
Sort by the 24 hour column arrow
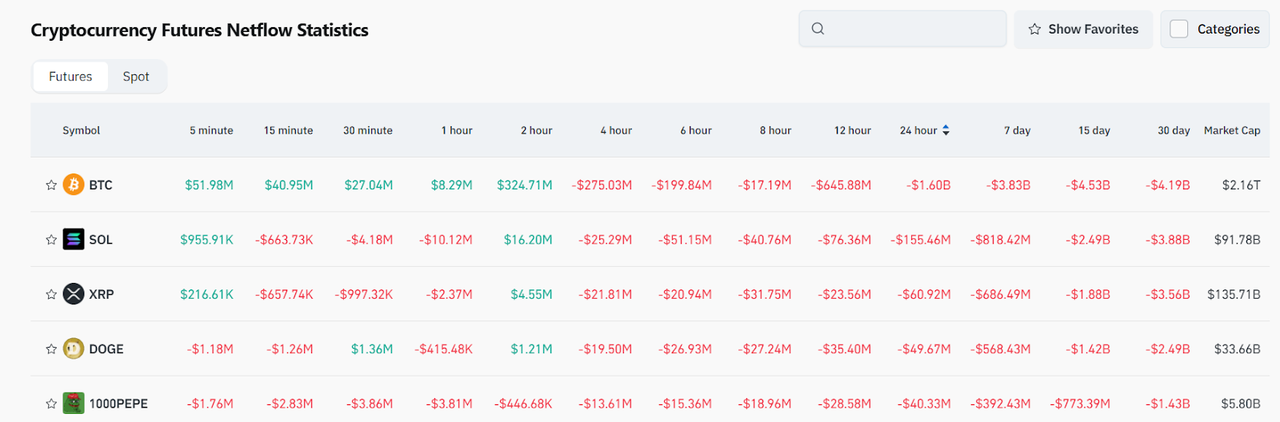[x=946, y=130]
